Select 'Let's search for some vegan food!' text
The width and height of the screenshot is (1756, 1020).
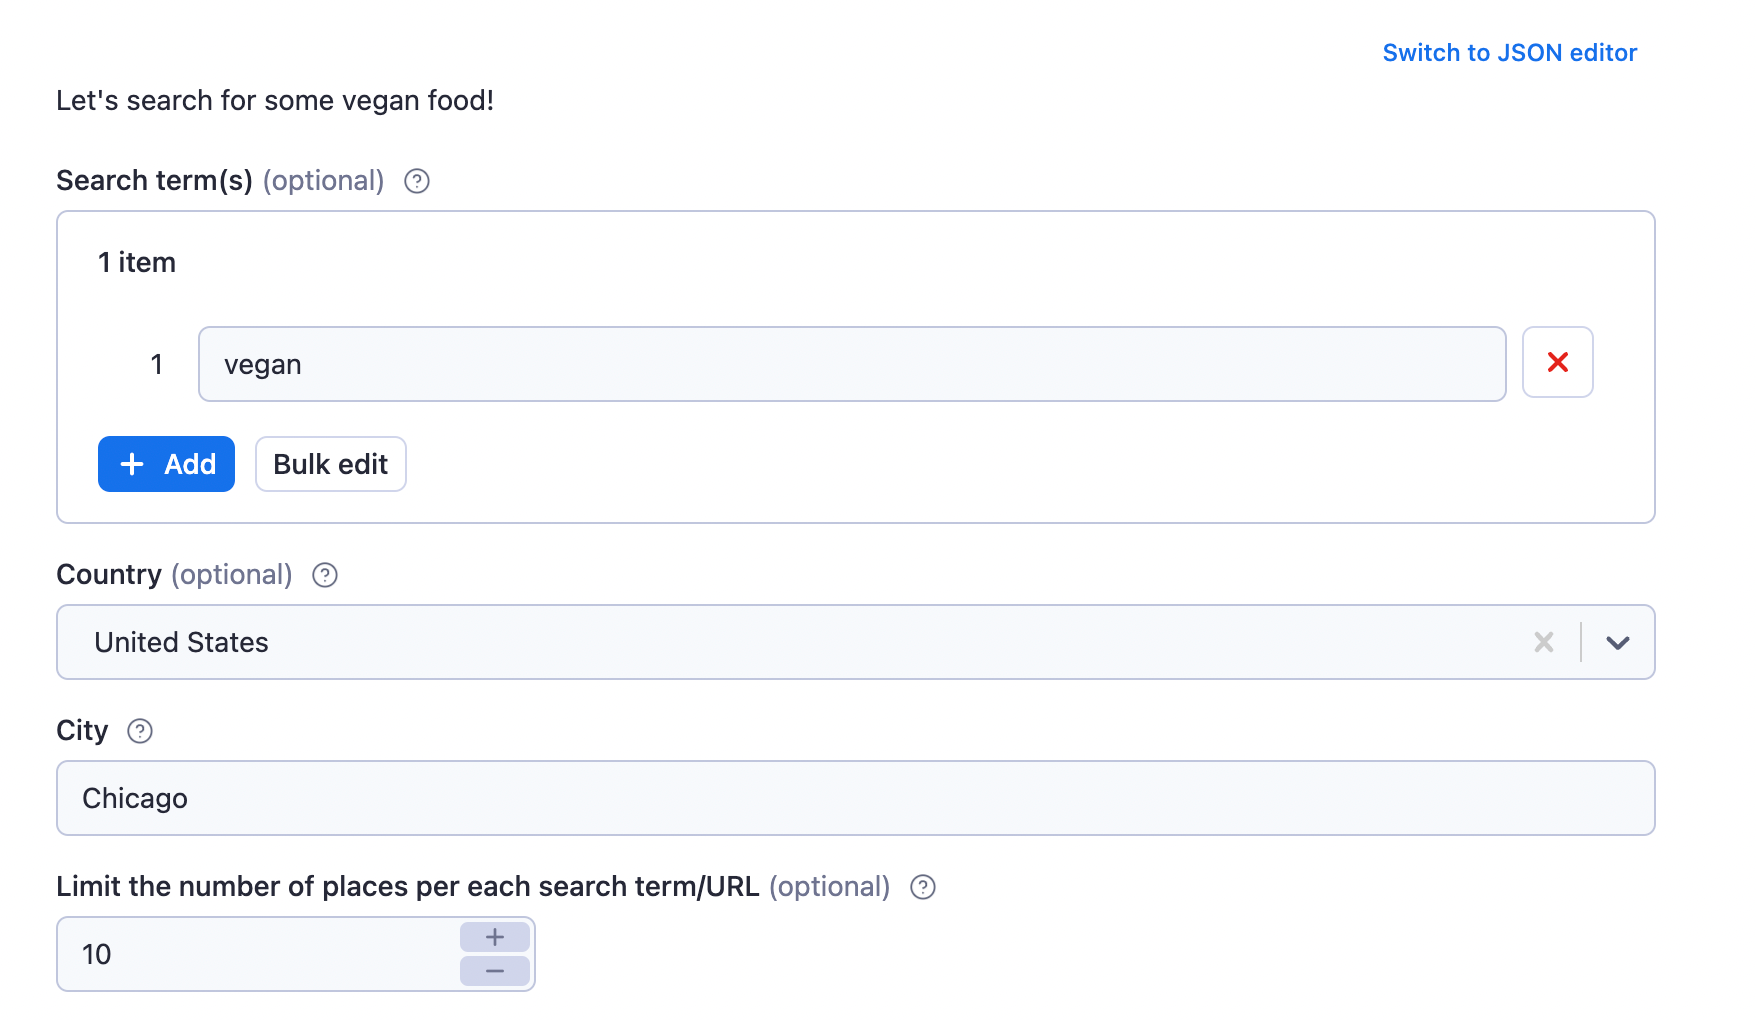coord(275,101)
